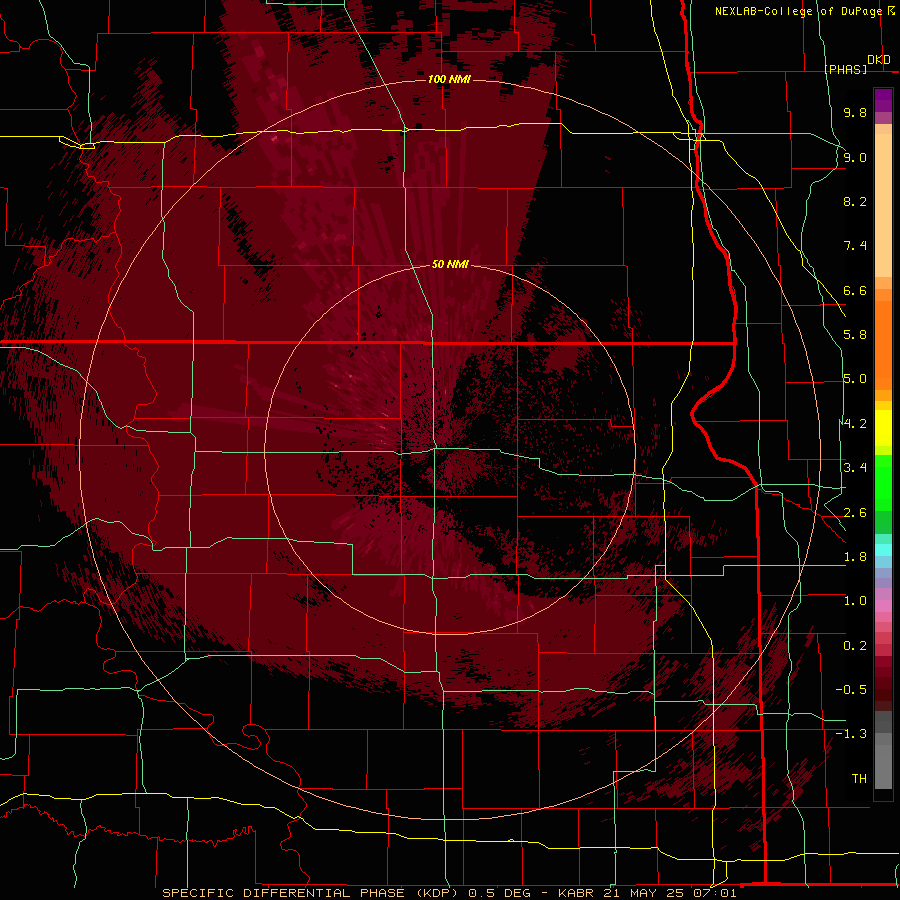Click the 0.2 value on the scale
This screenshot has height=900, width=900.
(x=855, y=646)
